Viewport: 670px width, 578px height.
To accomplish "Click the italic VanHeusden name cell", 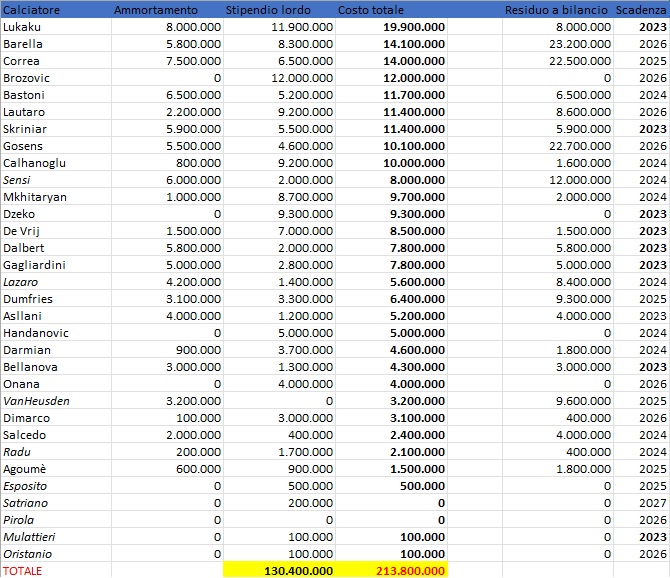I will click(x=36, y=401).
